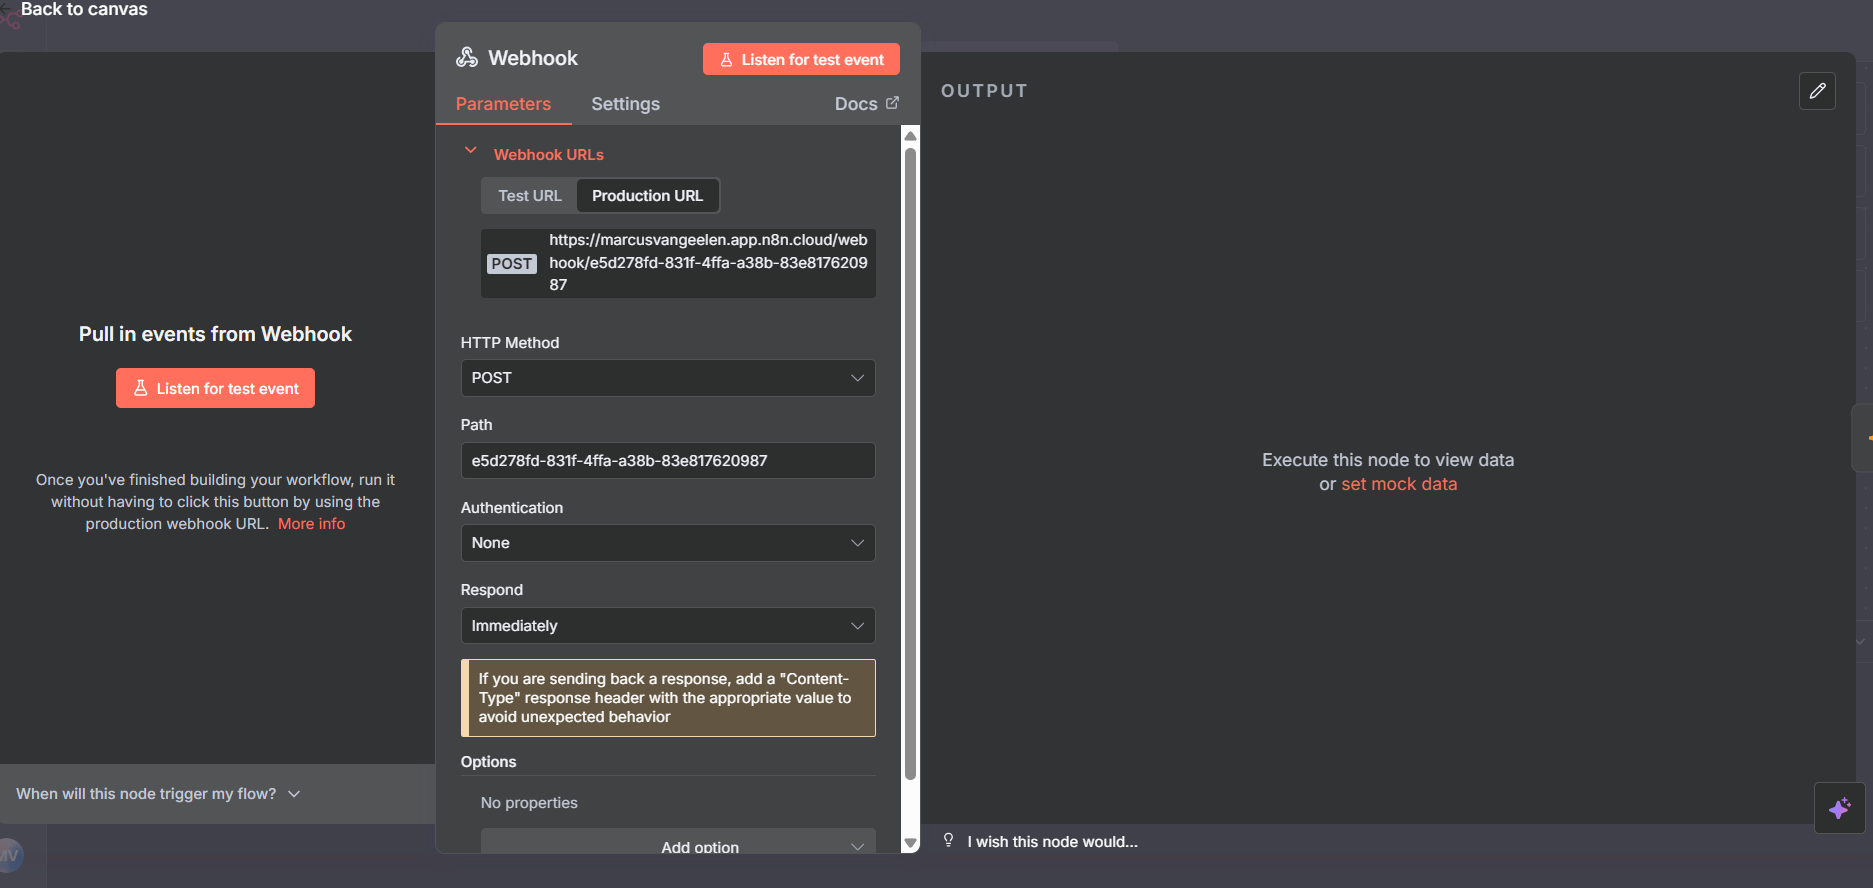Click 'I wish this node would...' feedback link
The image size is (1873, 888).
click(1052, 842)
